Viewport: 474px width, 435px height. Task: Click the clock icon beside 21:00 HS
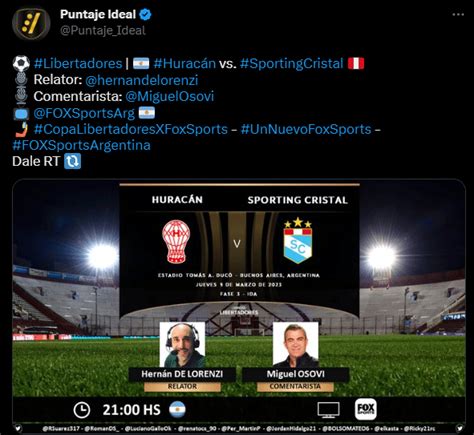pyautogui.click(x=82, y=410)
